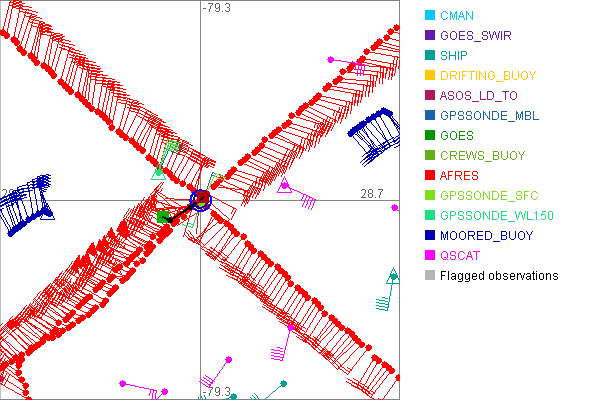The width and height of the screenshot is (600, 400).
Task: Click the SHIP legend label
Action: coord(455,56)
